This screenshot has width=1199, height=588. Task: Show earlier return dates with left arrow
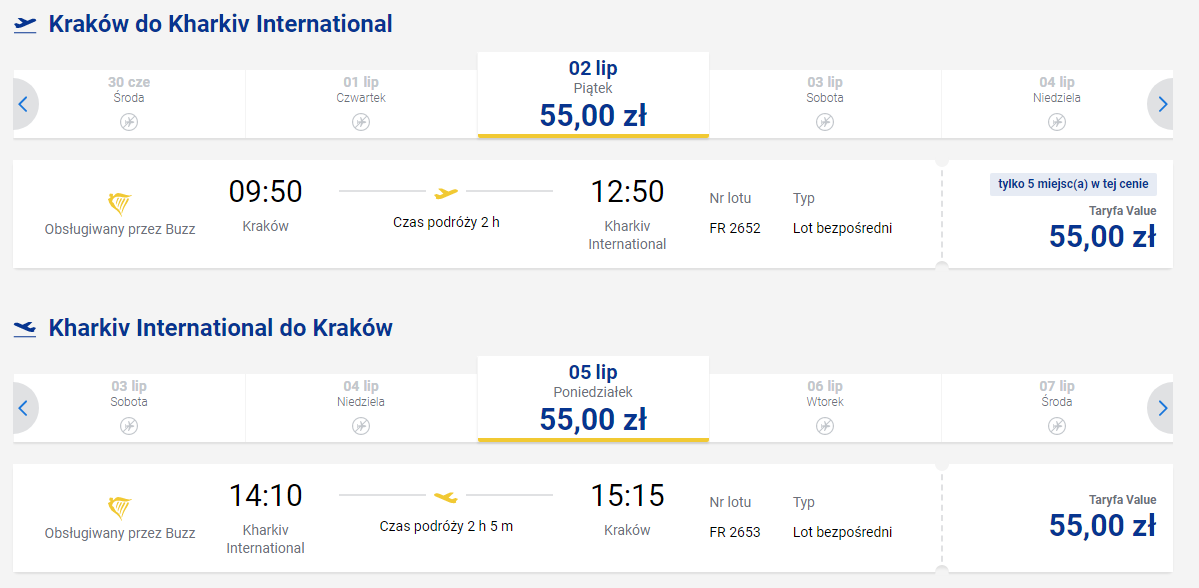23,408
